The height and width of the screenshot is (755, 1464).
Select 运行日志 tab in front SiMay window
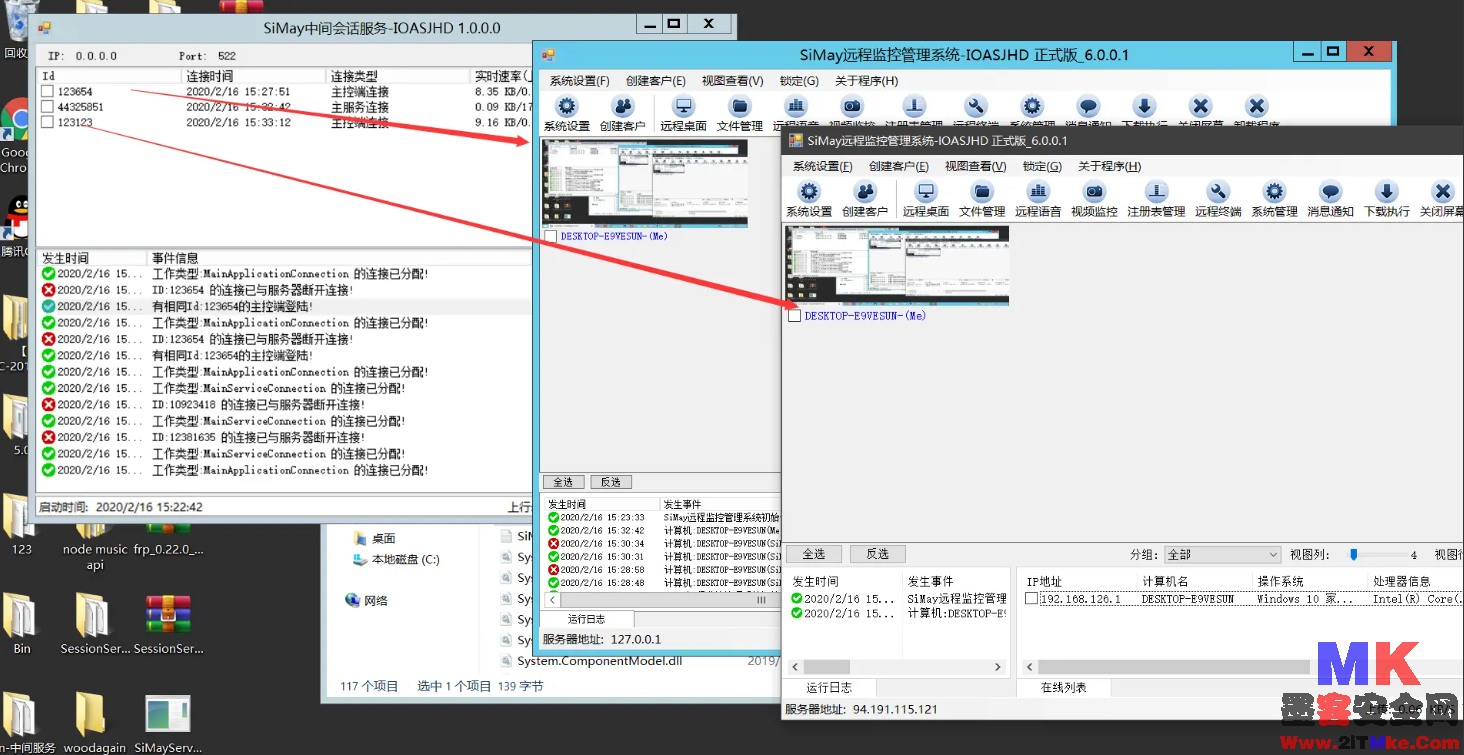(830, 688)
